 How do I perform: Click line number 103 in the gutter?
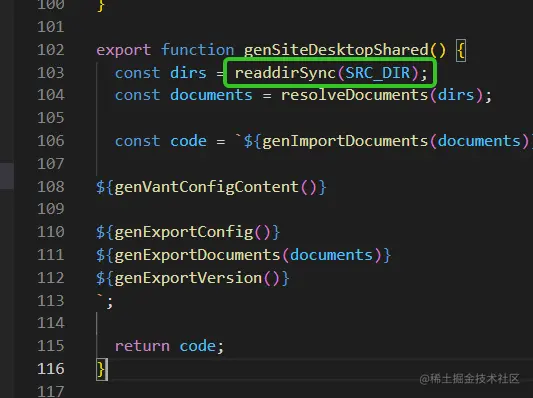pyautogui.click(x=51, y=73)
